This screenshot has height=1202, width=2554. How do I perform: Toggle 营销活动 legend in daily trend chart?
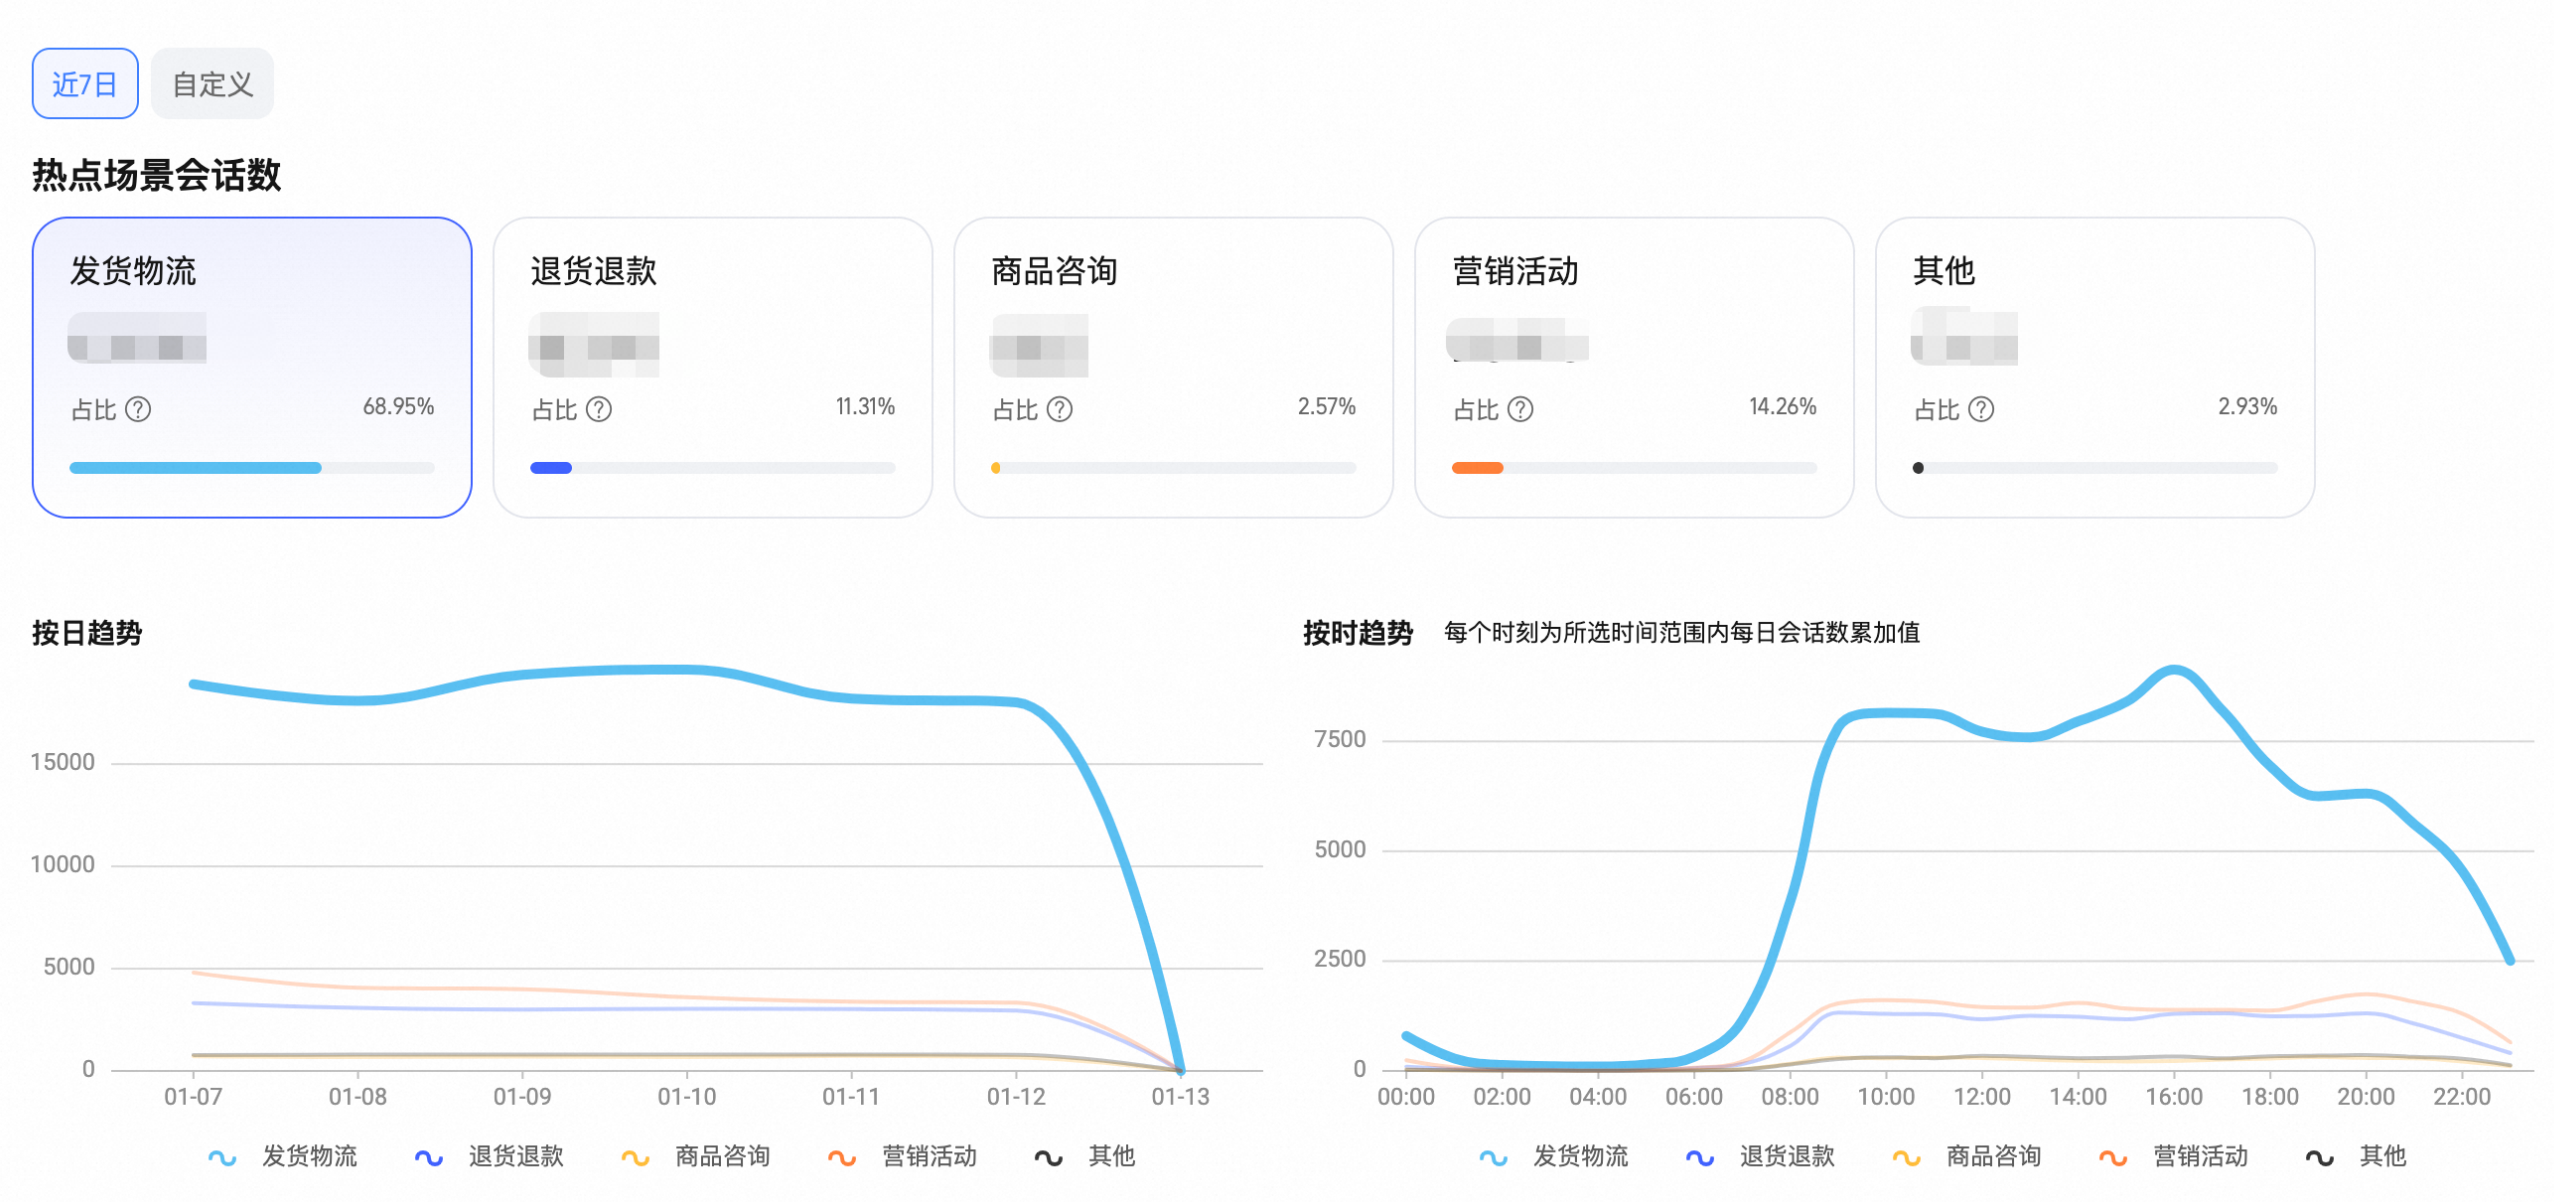coord(903,1157)
